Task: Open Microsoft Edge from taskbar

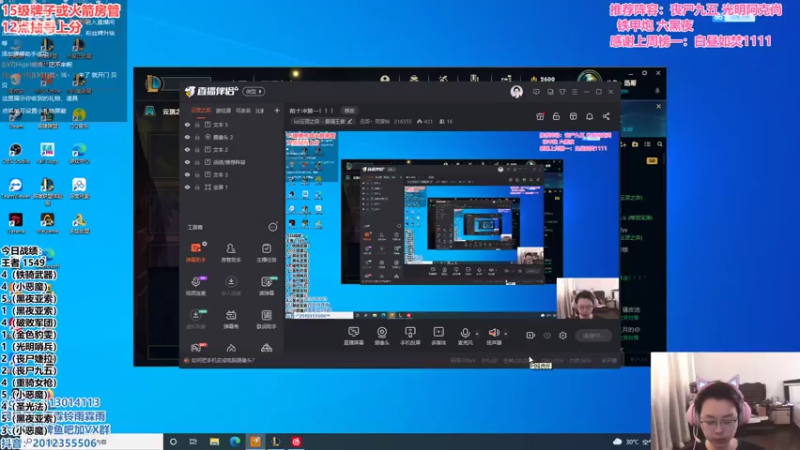Action: coord(235,442)
